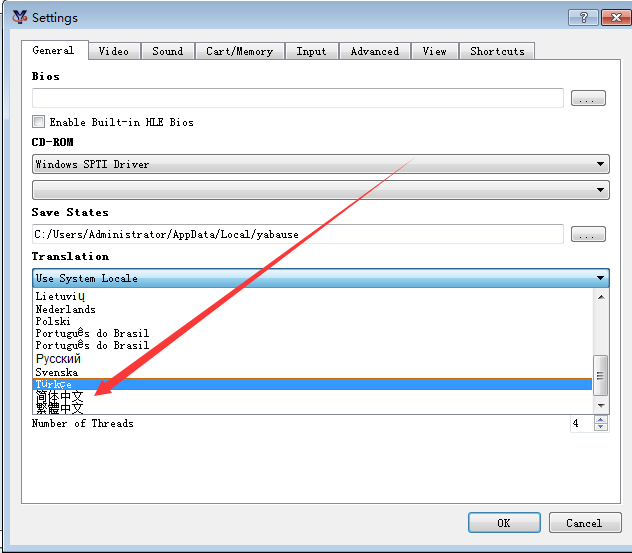
Task: Select Polski in language list
Action: point(312,321)
